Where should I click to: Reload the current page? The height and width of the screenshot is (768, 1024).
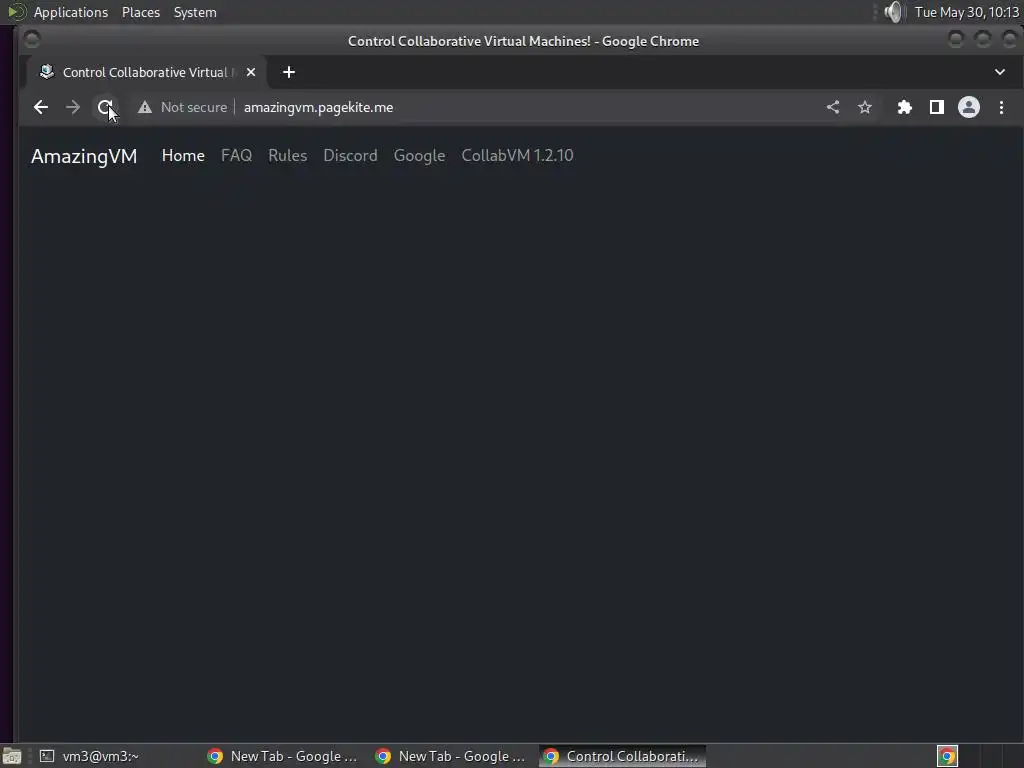pyautogui.click(x=105, y=107)
